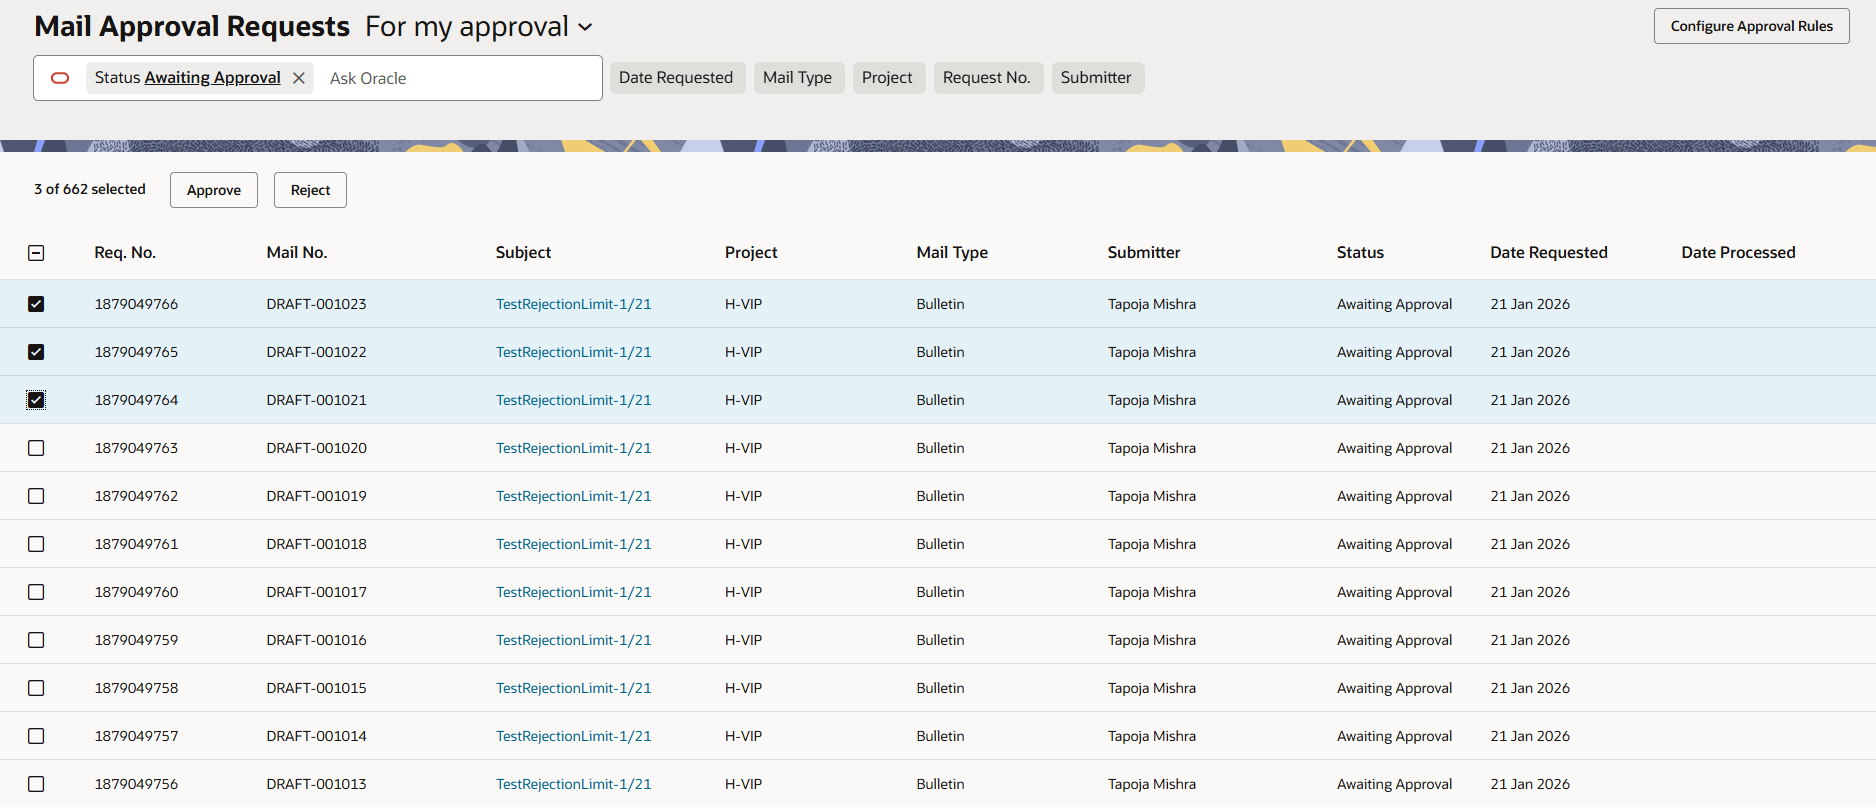Open the Date Requested filter
This screenshot has width=1876, height=807.
[x=676, y=78]
